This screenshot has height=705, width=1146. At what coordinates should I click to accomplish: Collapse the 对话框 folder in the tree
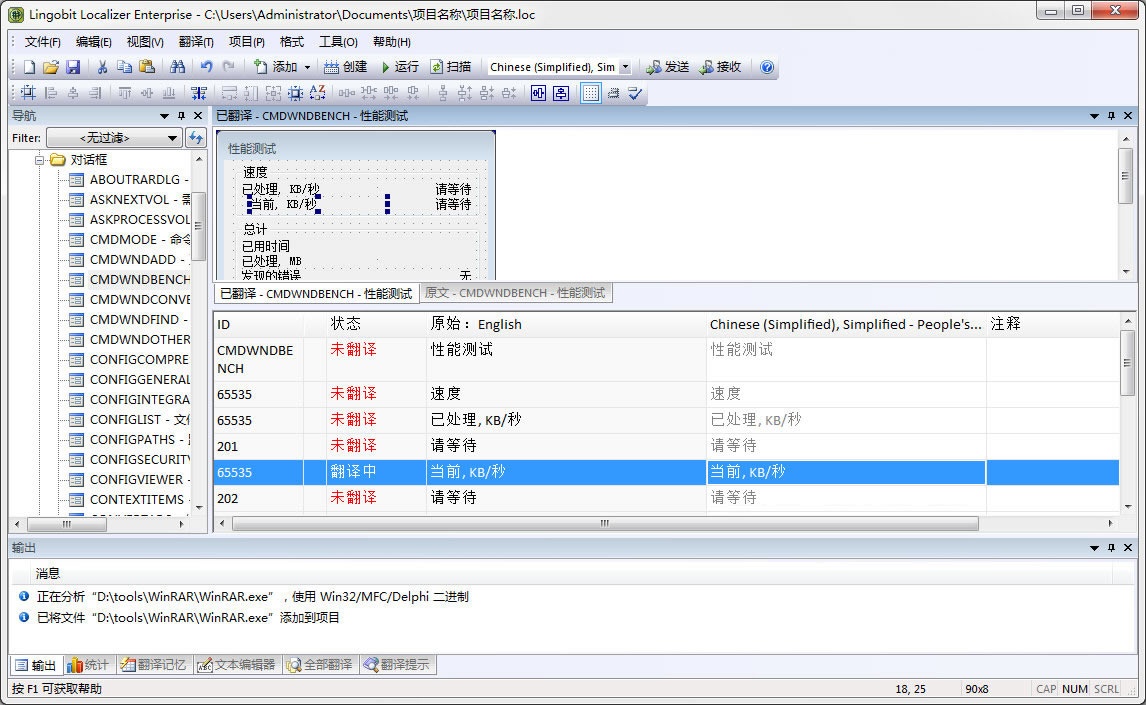pos(41,159)
